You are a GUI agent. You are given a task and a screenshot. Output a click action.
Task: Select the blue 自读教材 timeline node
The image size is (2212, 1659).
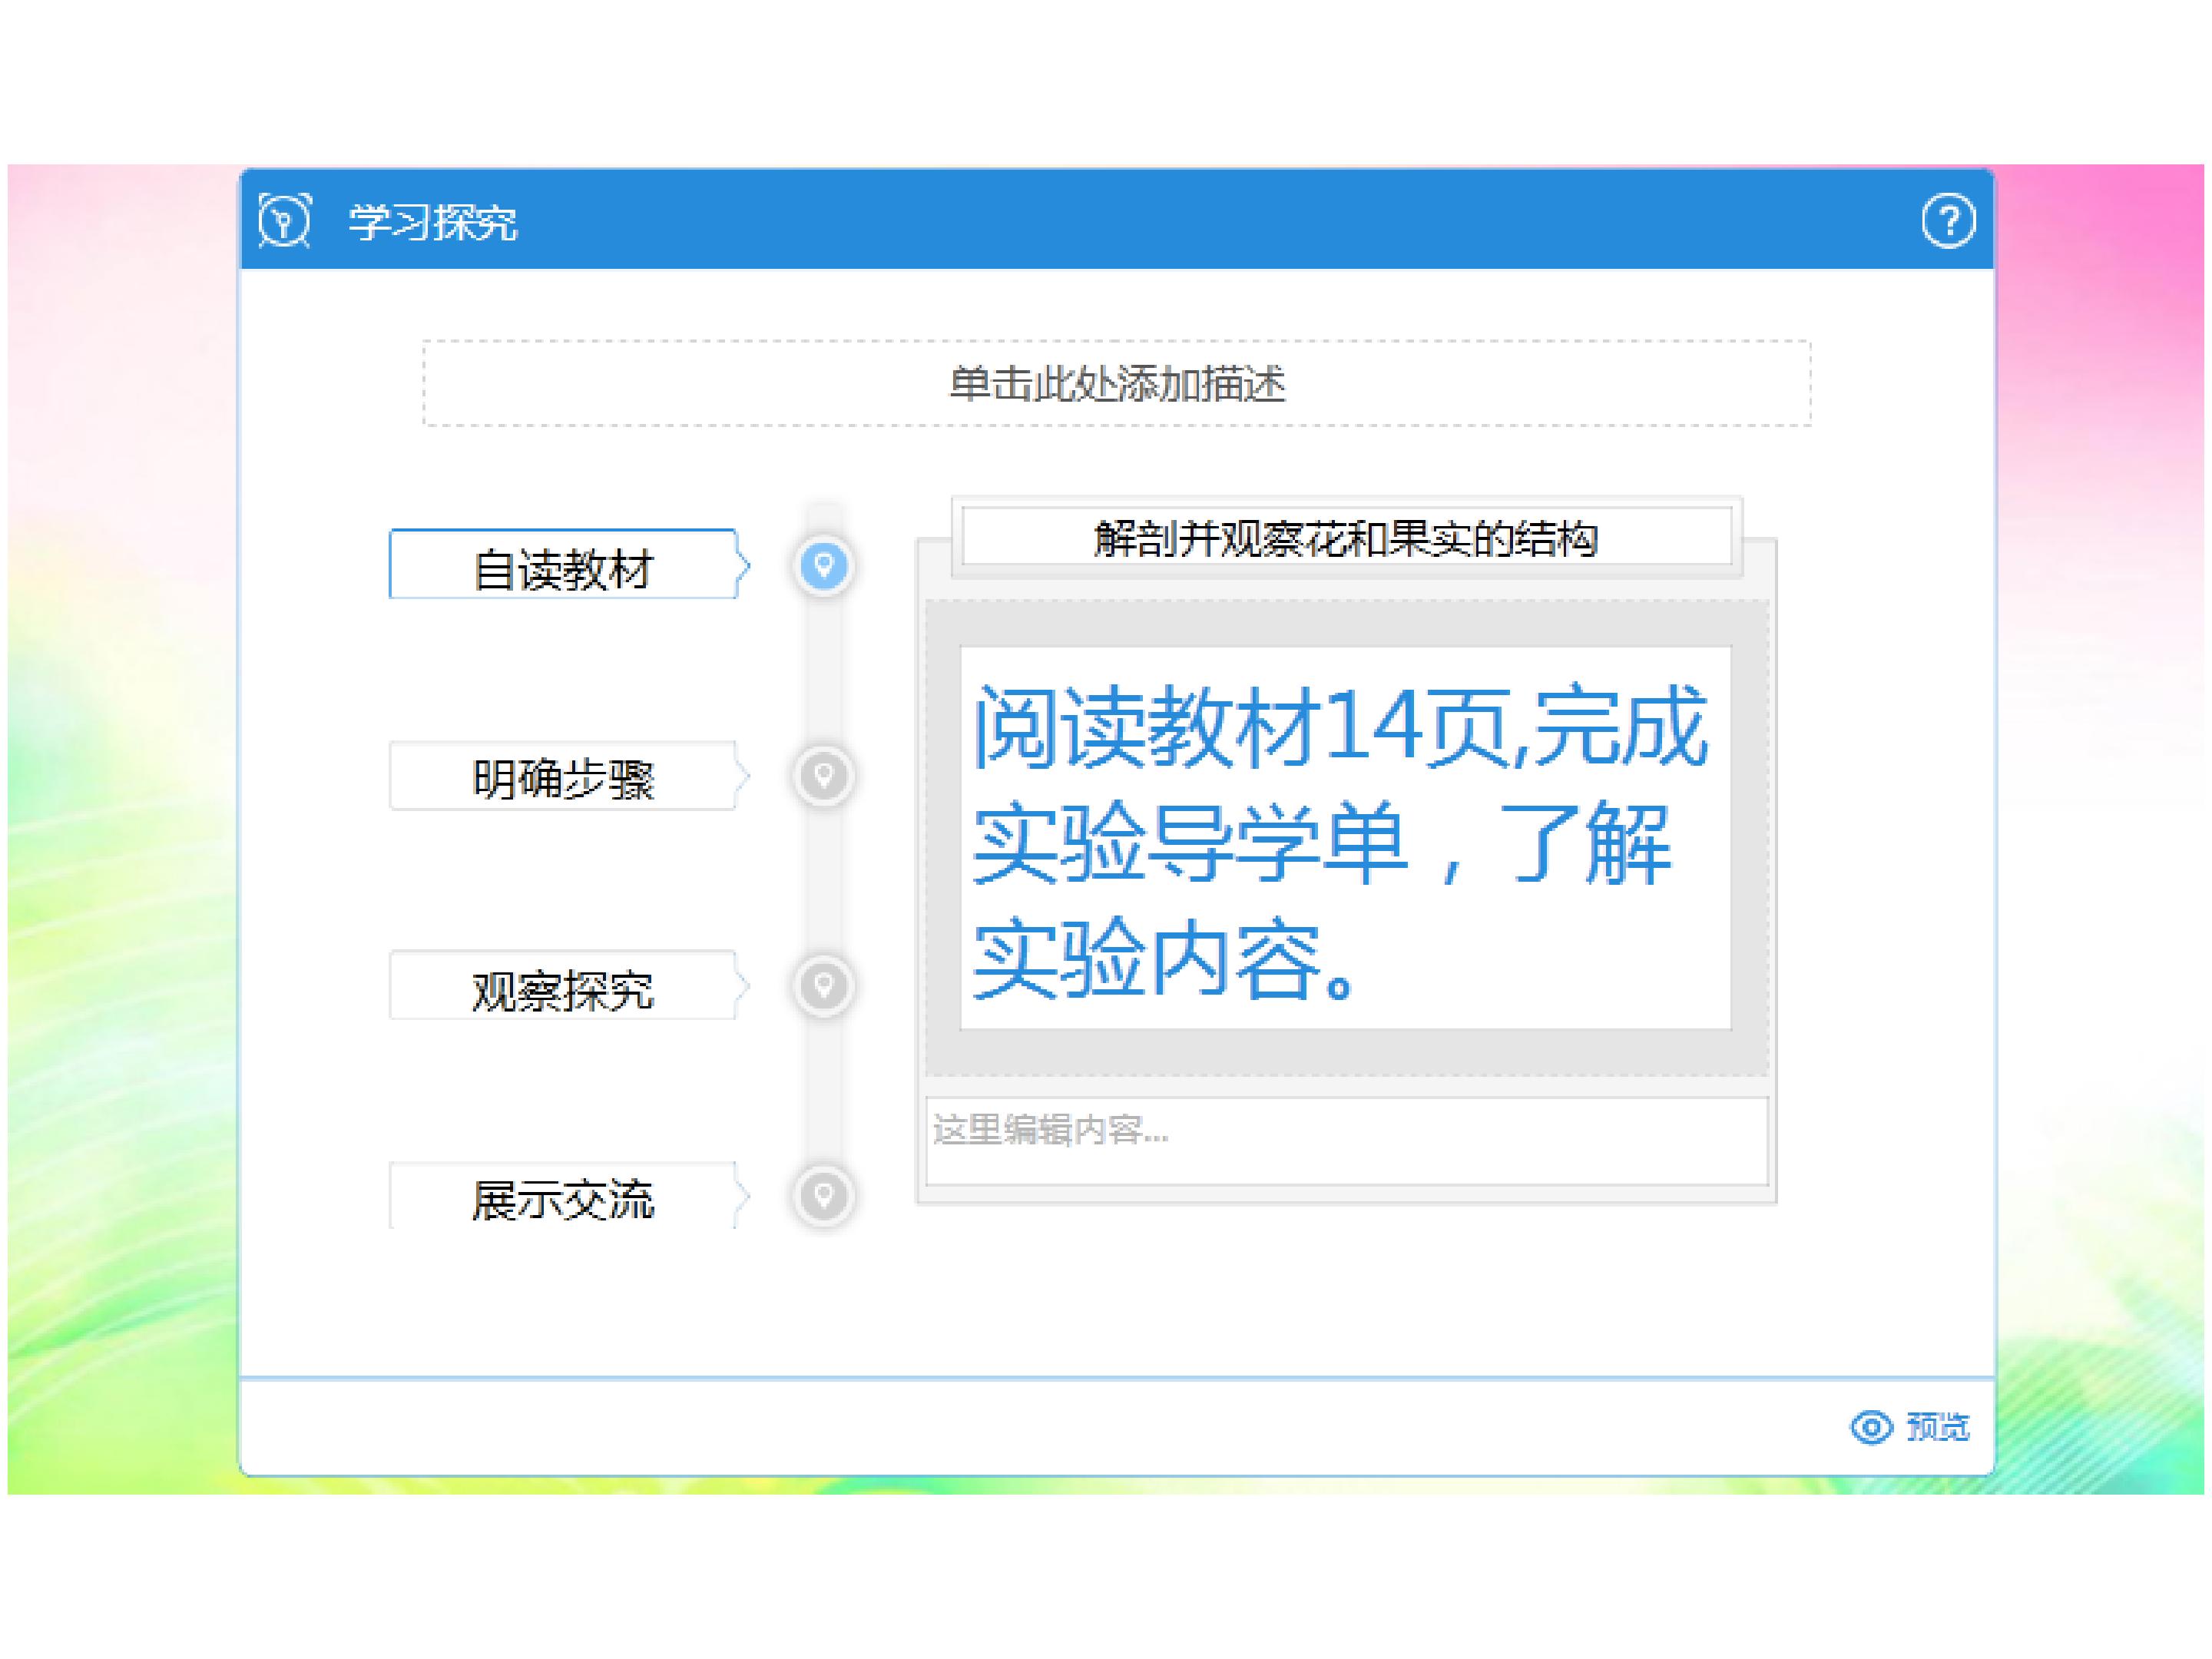[x=823, y=566]
